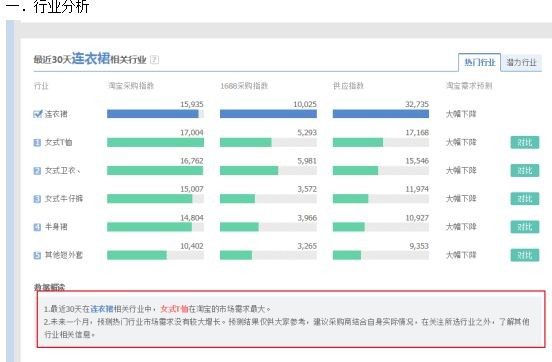The image size is (552, 362).
Task: Click the blue 连衣裙 link in 数据解读
Action: [x=102, y=309]
